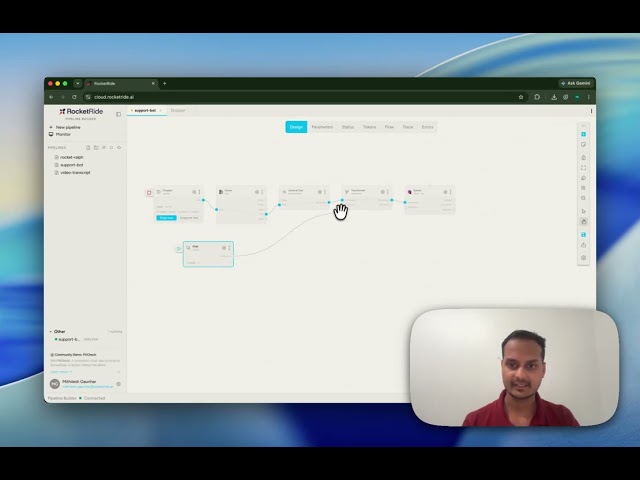
Task: Bookmark page with the star icon
Action: (x=521, y=97)
